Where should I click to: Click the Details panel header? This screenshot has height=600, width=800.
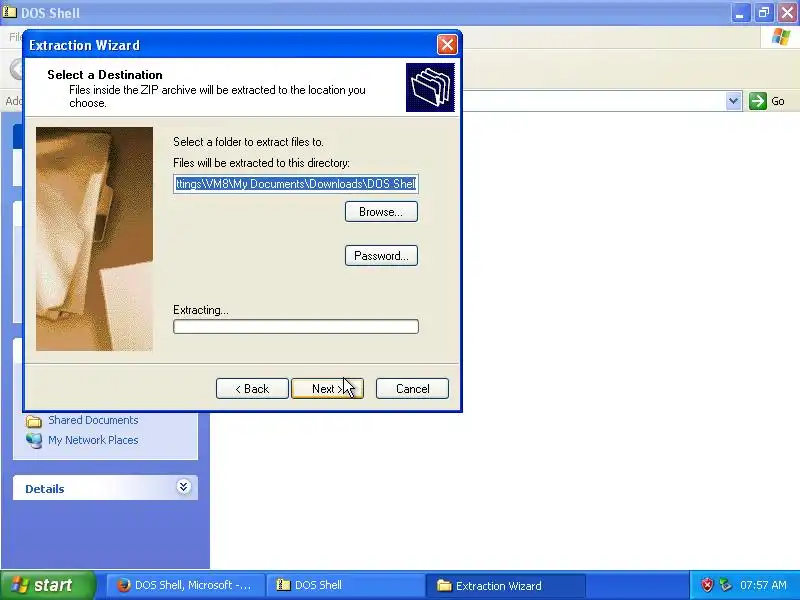click(105, 488)
